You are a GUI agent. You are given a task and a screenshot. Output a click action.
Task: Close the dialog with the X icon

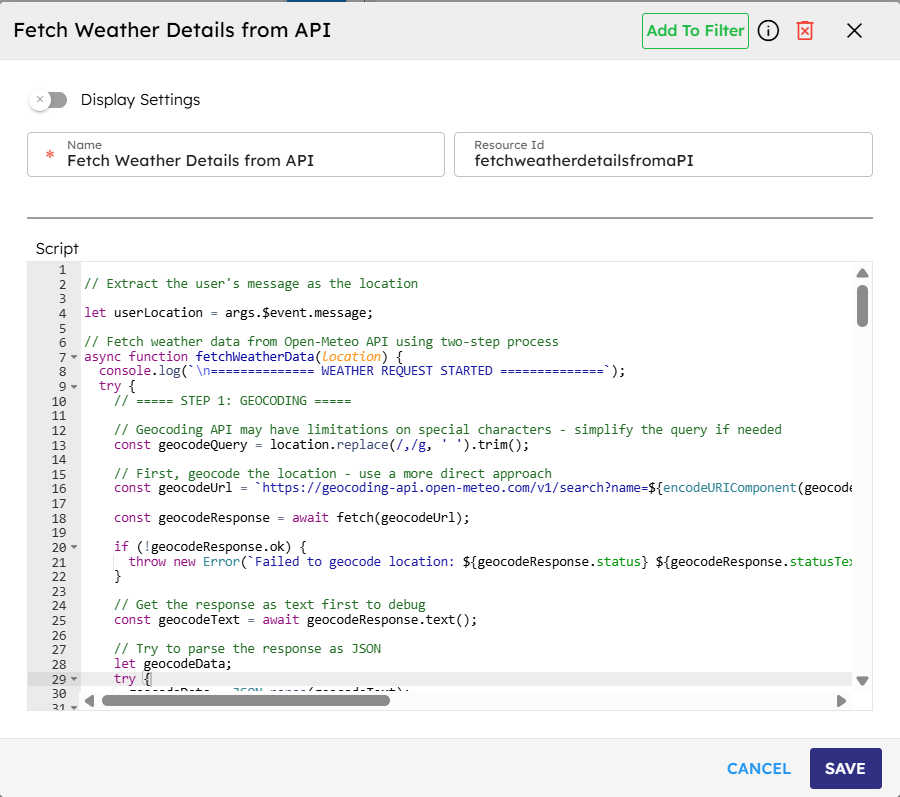854,31
